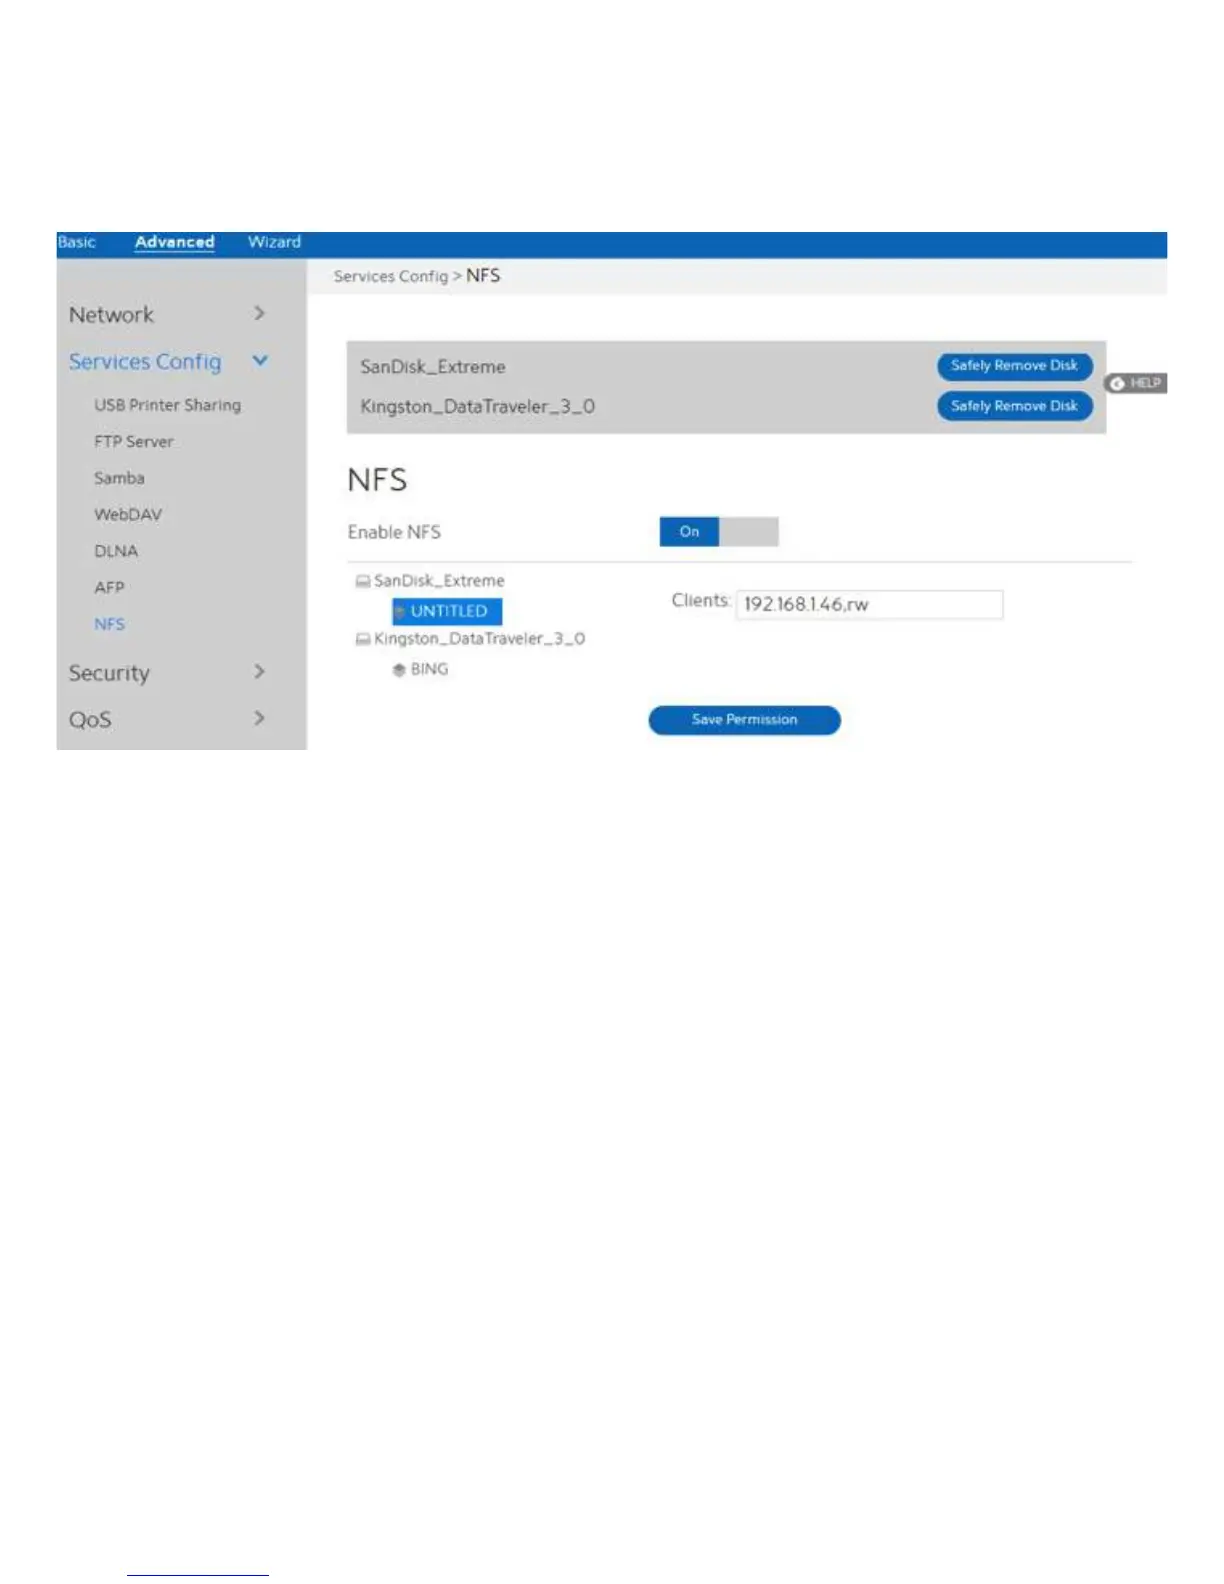Toggle the Enable NFS switch

point(719,531)
